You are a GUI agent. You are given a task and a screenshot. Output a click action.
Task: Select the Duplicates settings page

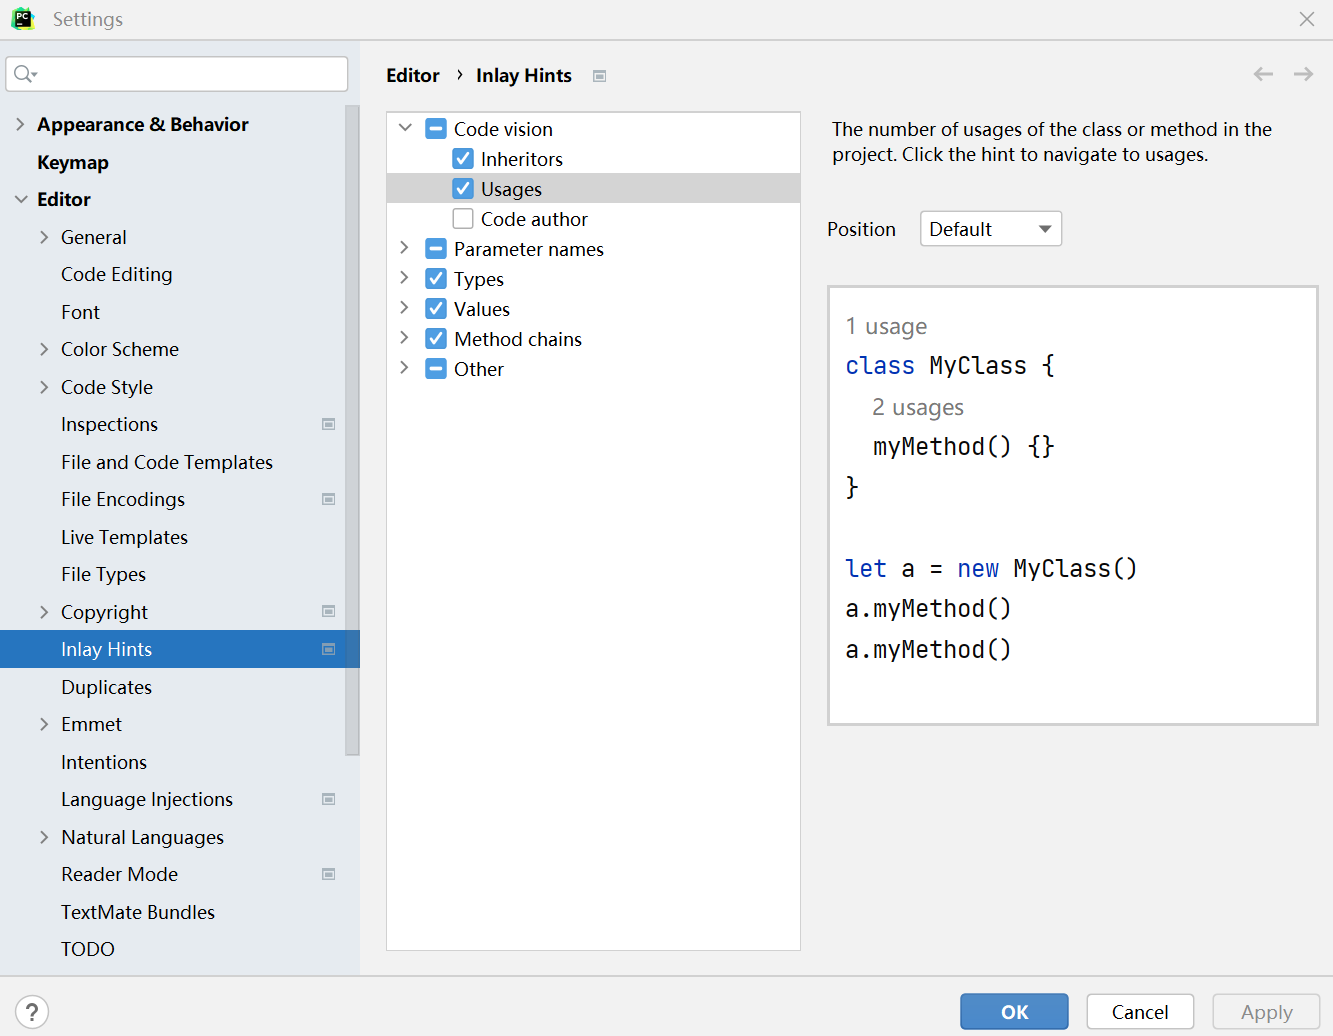point(106,687)
